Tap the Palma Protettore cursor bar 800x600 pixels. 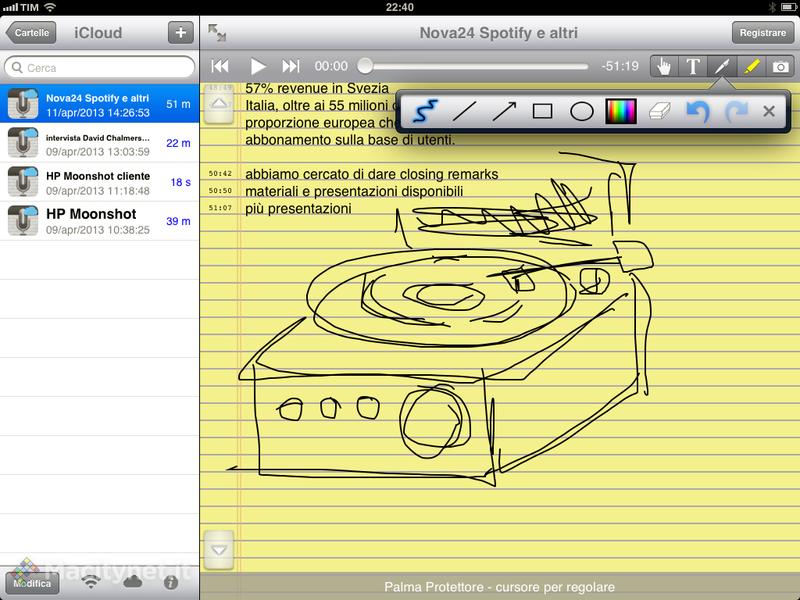499,587
